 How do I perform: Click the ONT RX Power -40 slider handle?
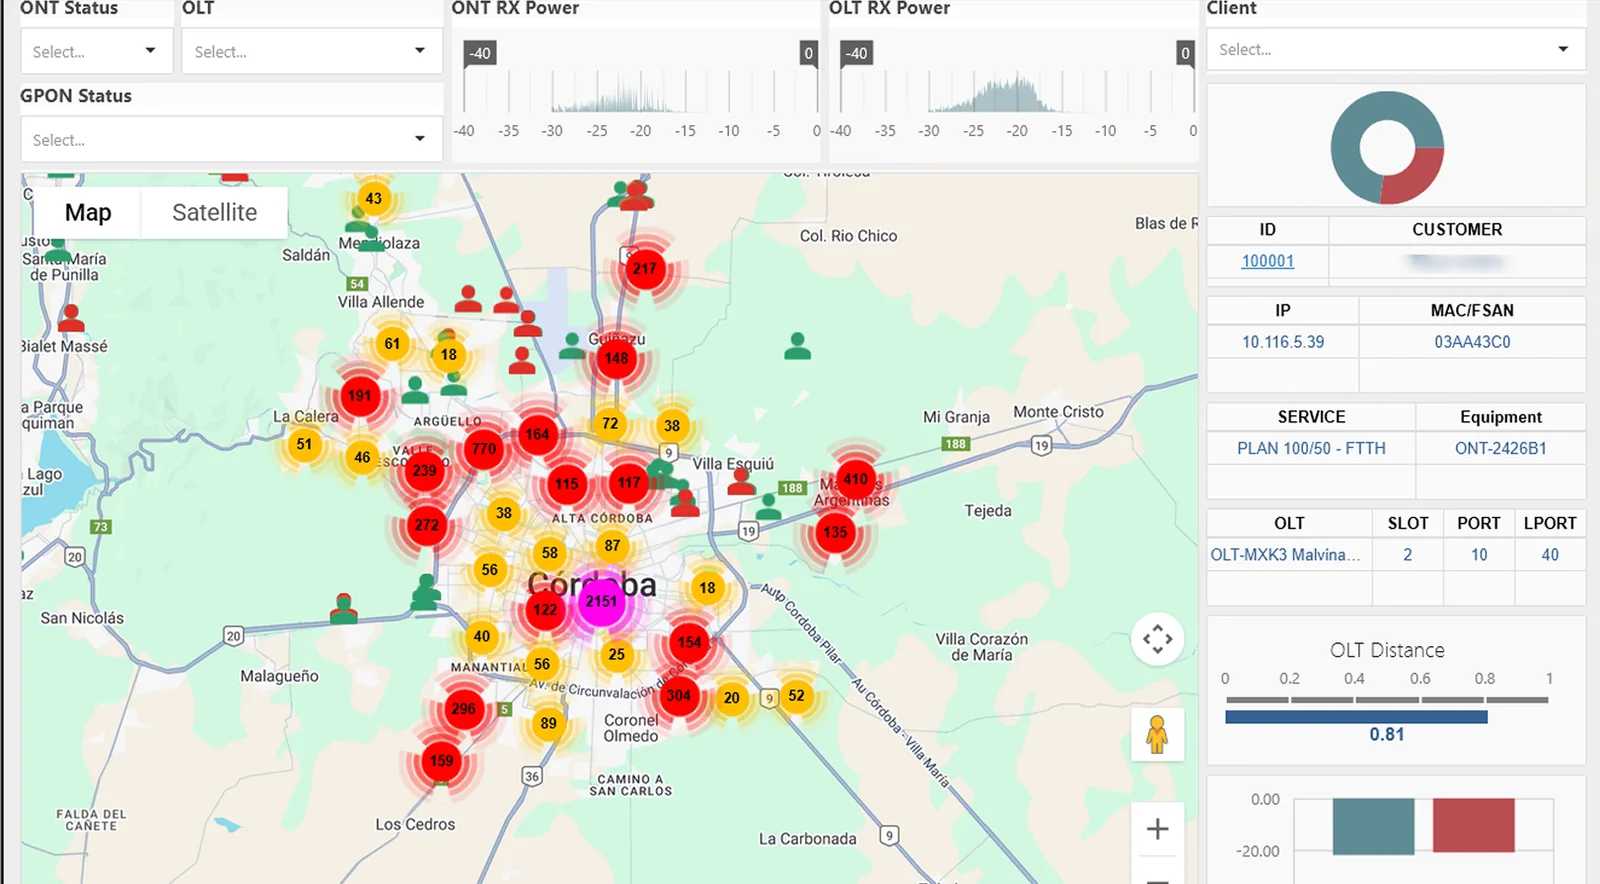tap(480, 53)
